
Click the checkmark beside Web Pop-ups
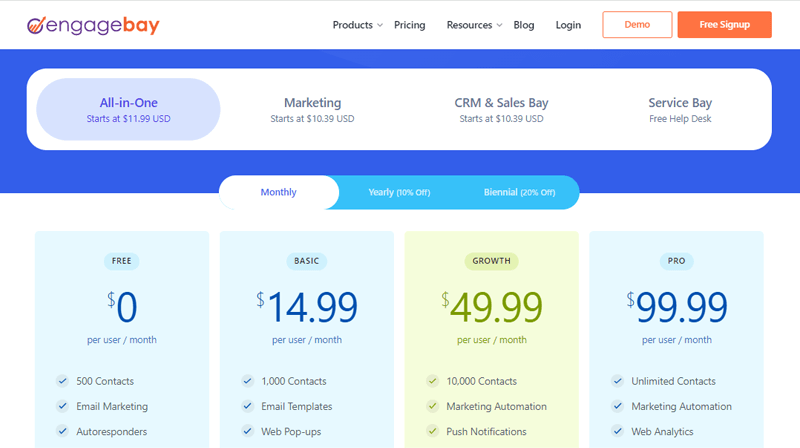247,431
